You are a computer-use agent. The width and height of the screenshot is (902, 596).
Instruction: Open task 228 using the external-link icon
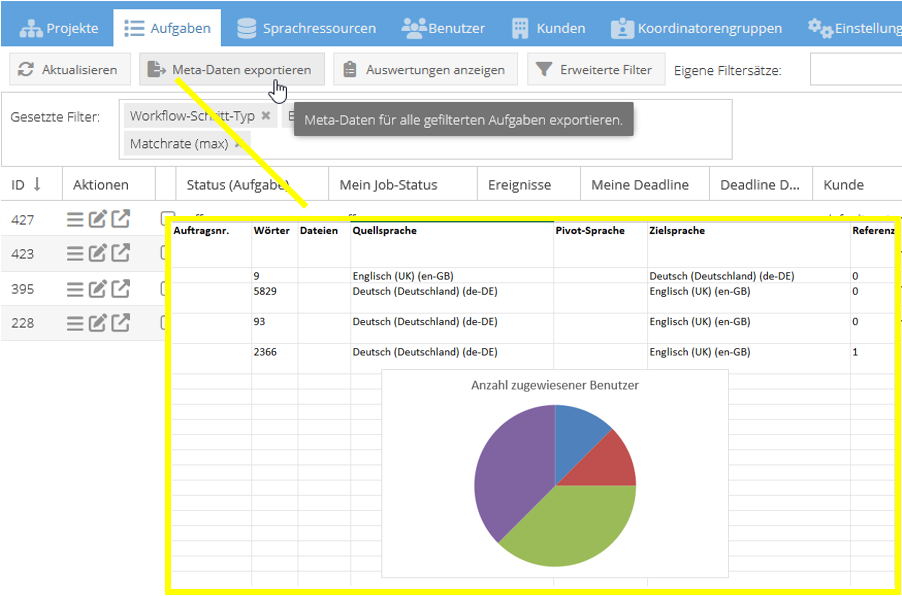click(x=121, y=323)
